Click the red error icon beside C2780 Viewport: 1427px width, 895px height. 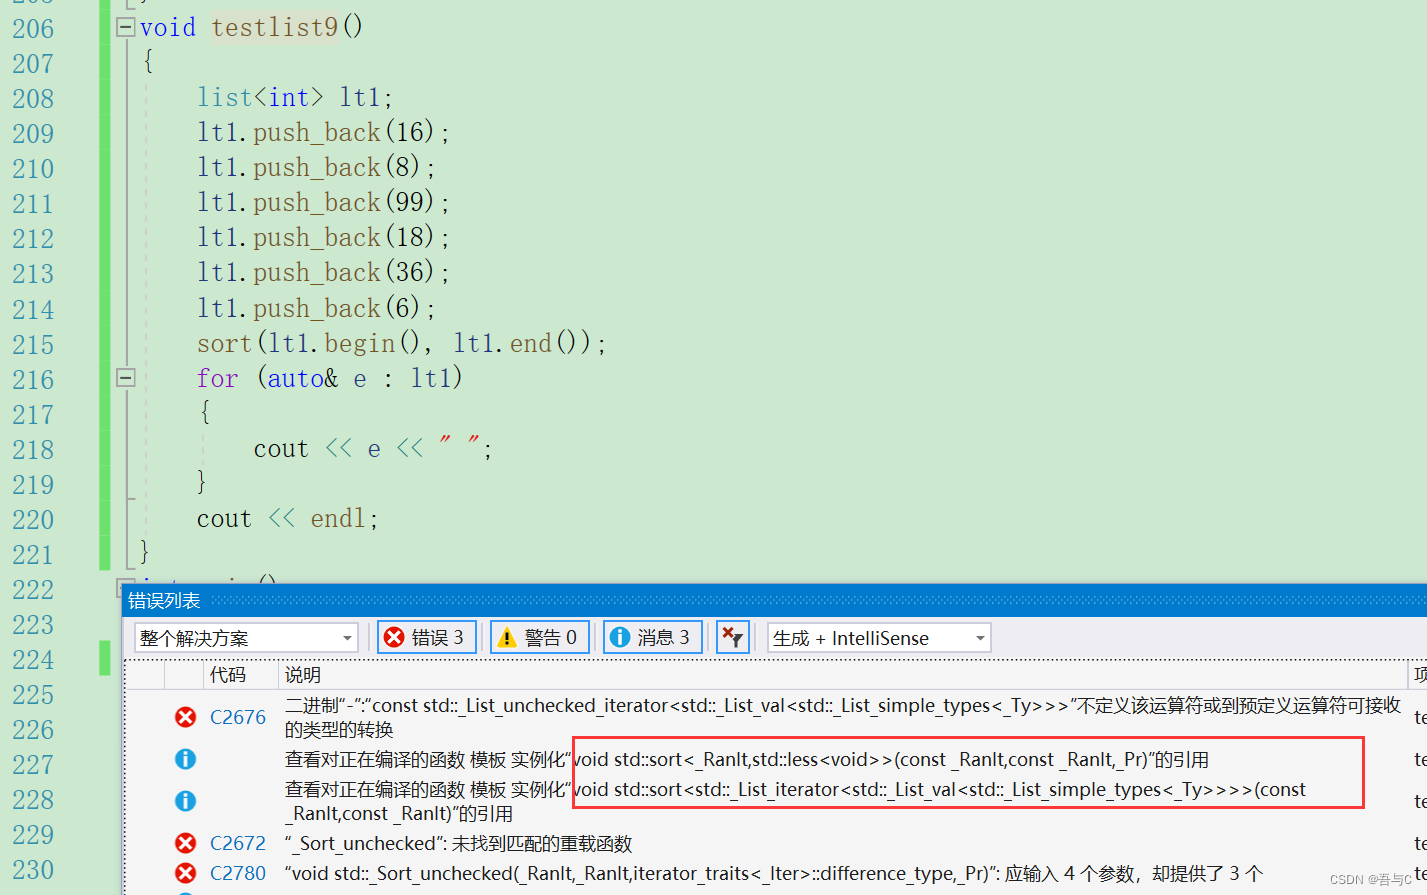coord(185,873)
